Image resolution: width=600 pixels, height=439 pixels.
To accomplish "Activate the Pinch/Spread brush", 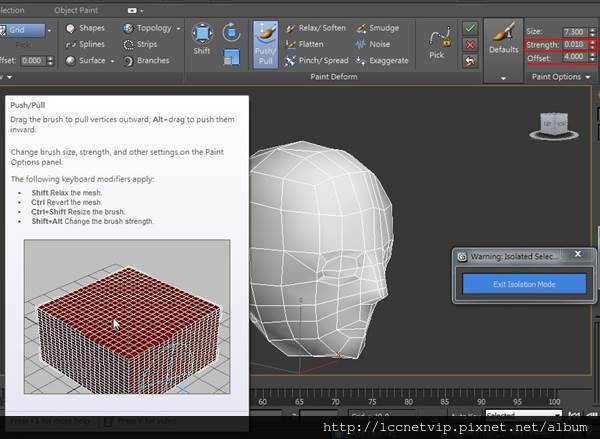I will coord(317,60).
